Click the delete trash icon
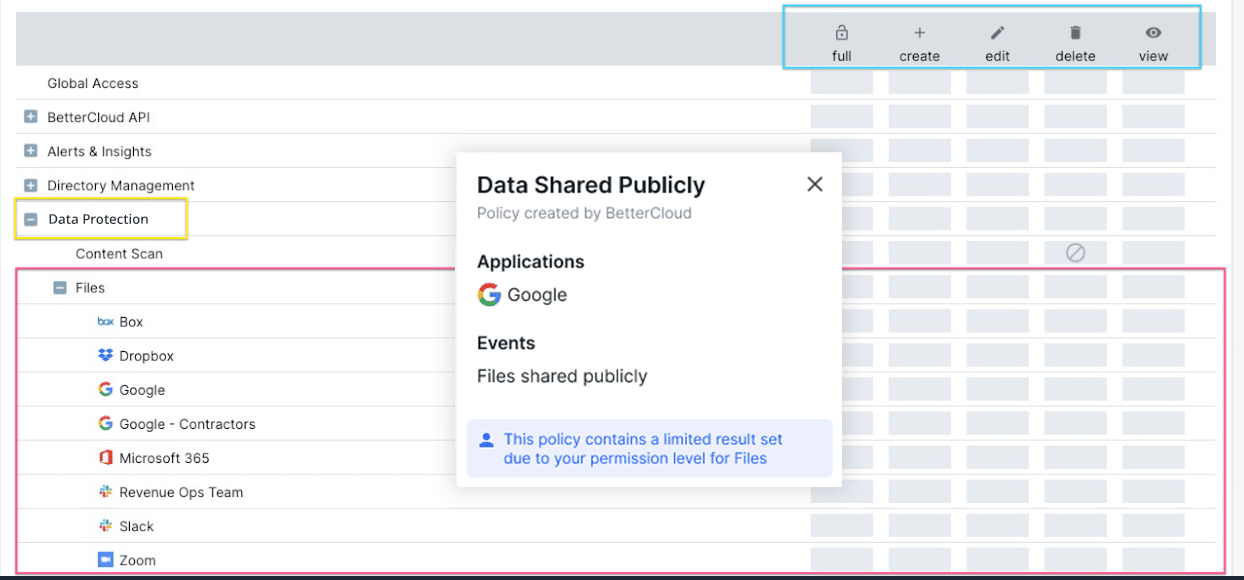Image resolution: width=1244 pixels, height=580 pixels. coord(1075,33)
